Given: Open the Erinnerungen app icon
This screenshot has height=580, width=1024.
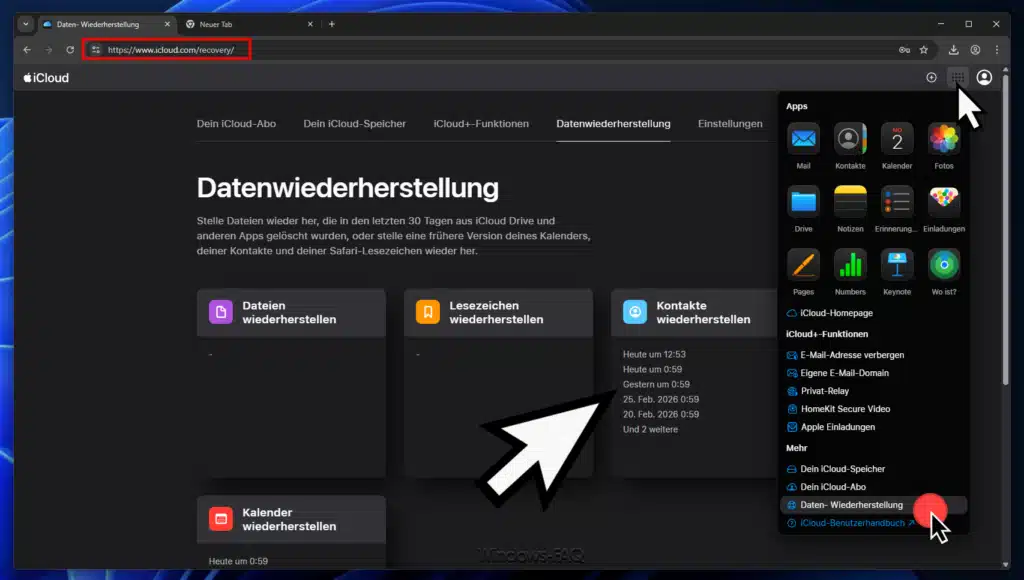Looking at the screenshot, I should 896,203.
